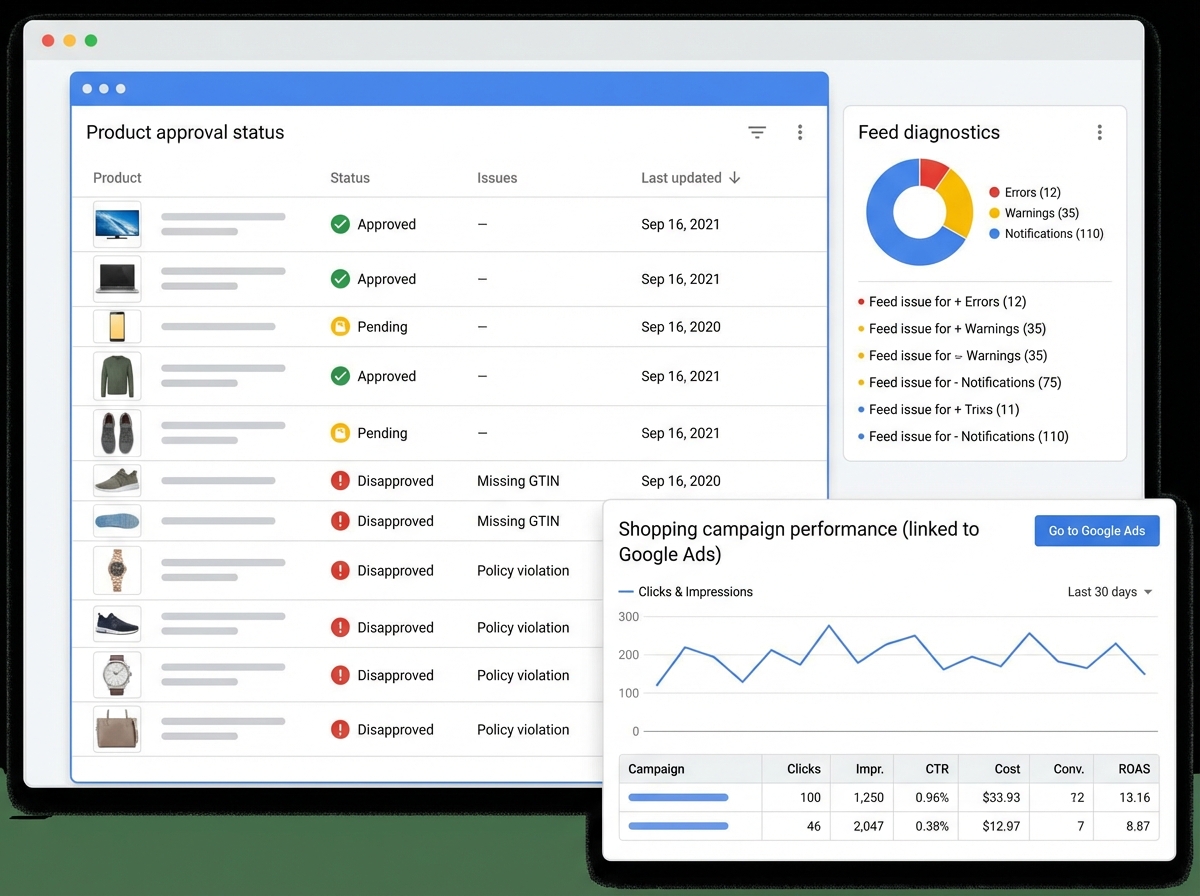Click the Go to Google Ads button
The height and width of the screenshot is (896, 1200).
pos(1097,531)
